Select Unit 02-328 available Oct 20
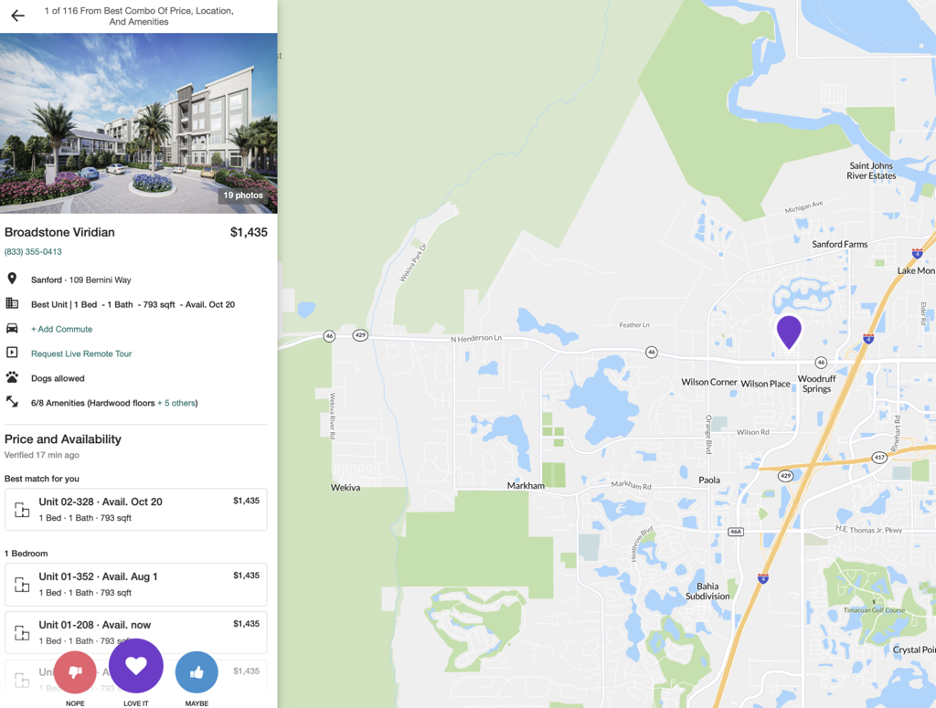The image size is (936, 708). click(136, 509)
